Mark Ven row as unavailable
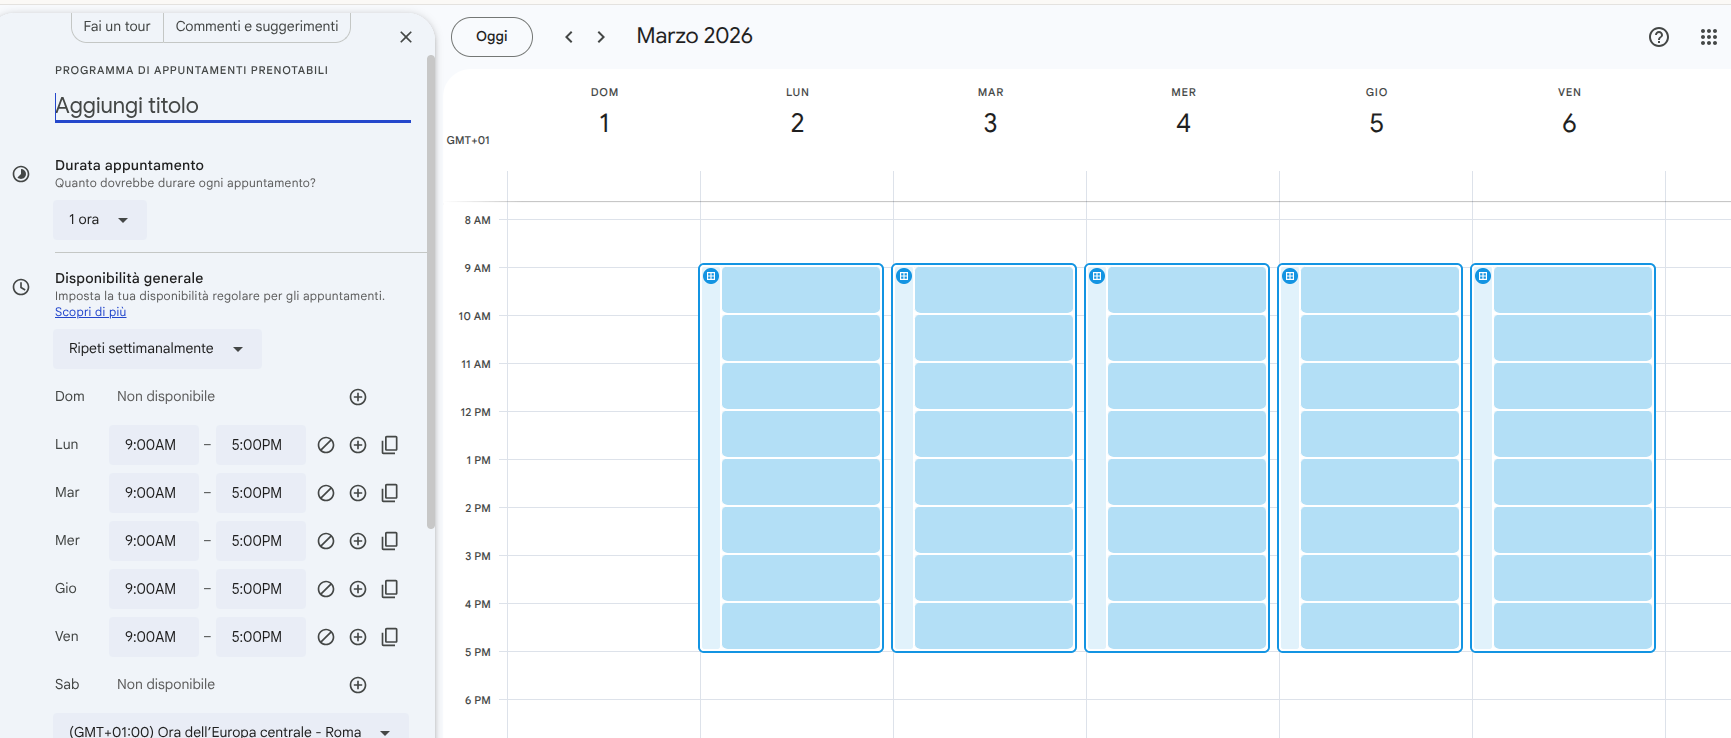1731x738 pixels. [x=326, y=637]
